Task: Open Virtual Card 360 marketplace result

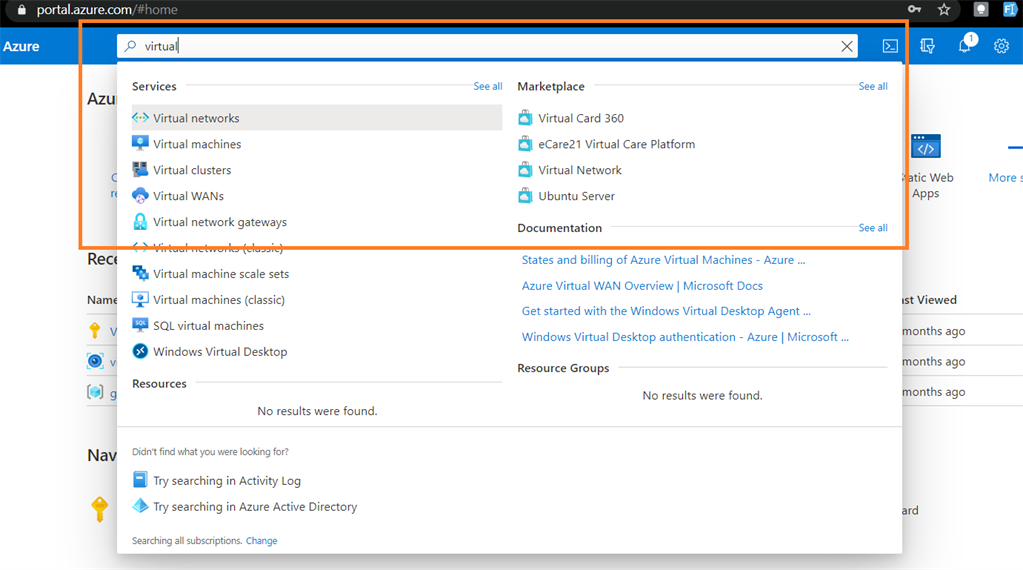Action: click(x=581, y=118)
